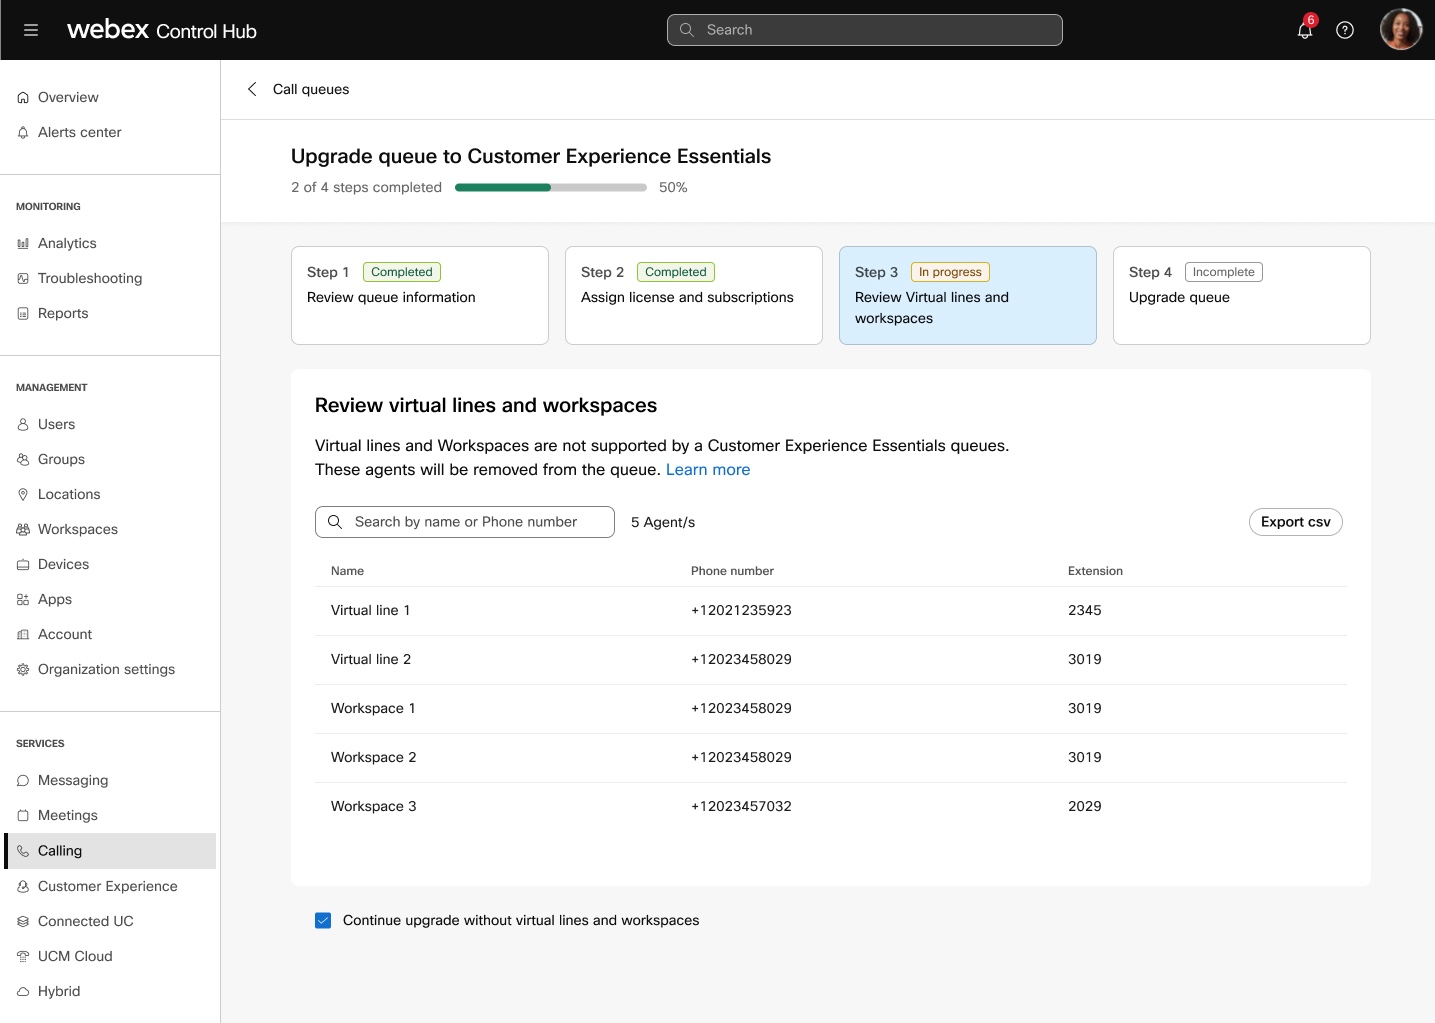The height and width of the screenshot is (1023, 1435).
Task: Click the Reports icon in sidebar
Action: [23, 314]
